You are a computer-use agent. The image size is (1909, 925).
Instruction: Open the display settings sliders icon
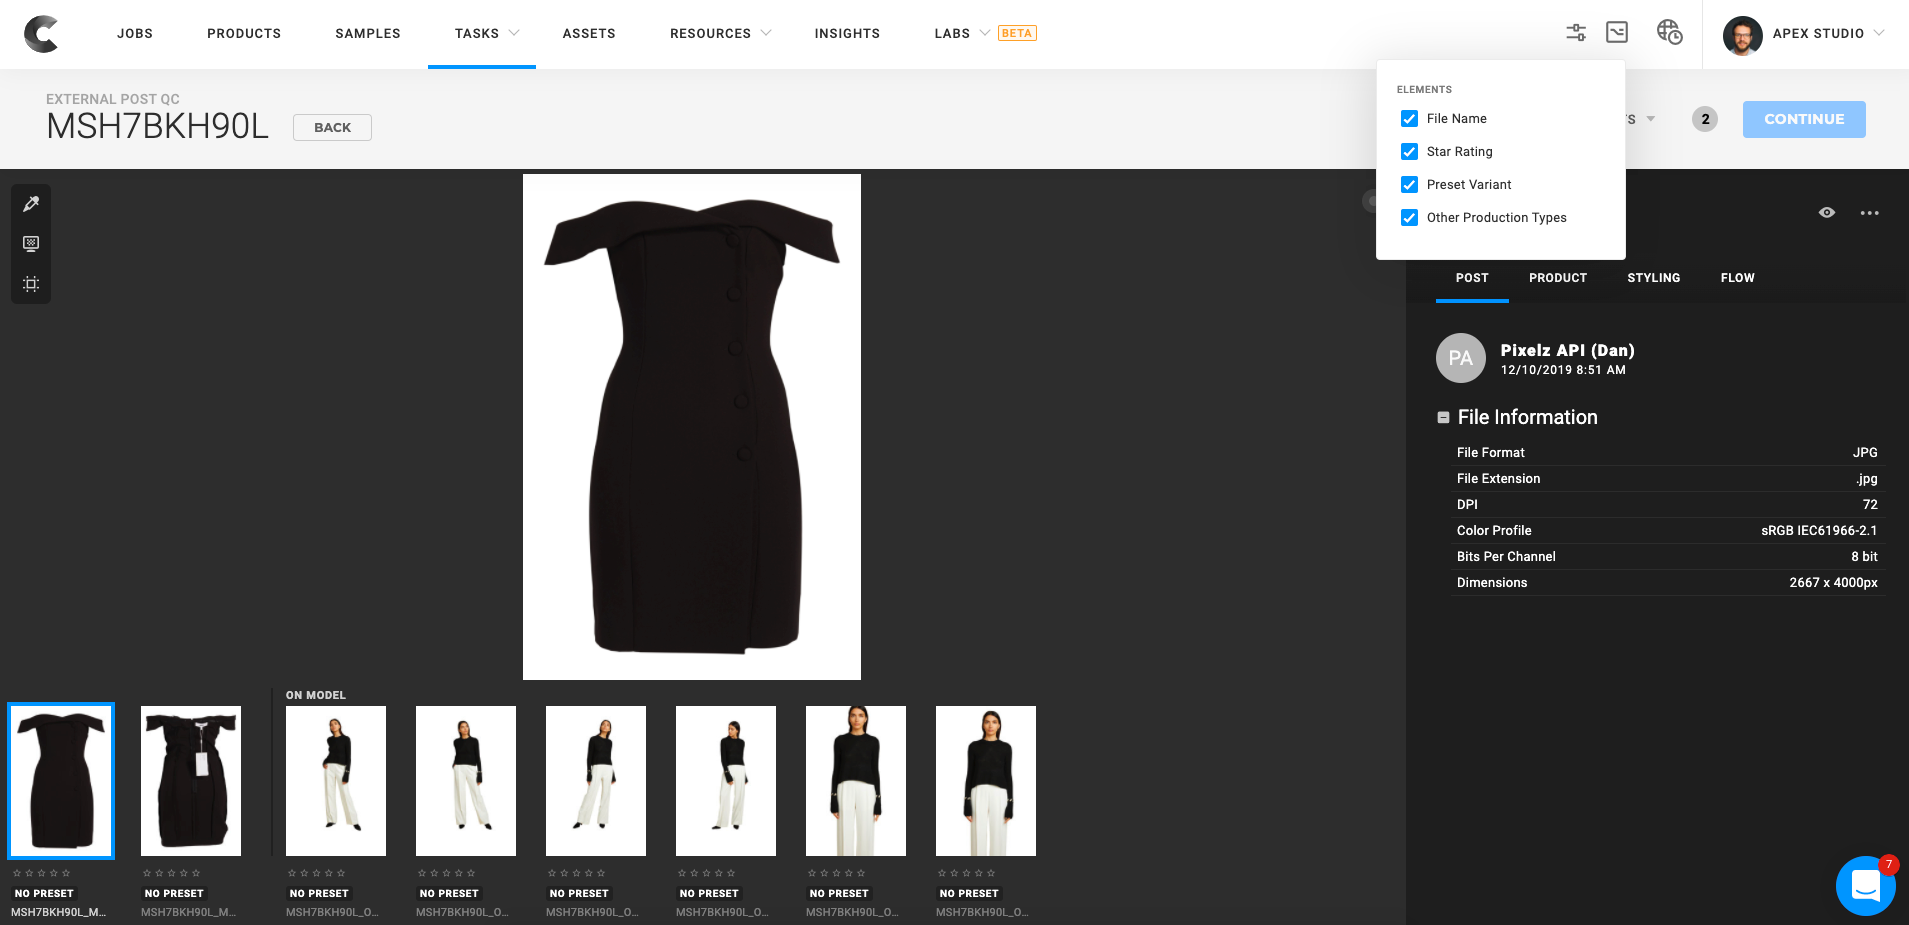(1576, 33)
